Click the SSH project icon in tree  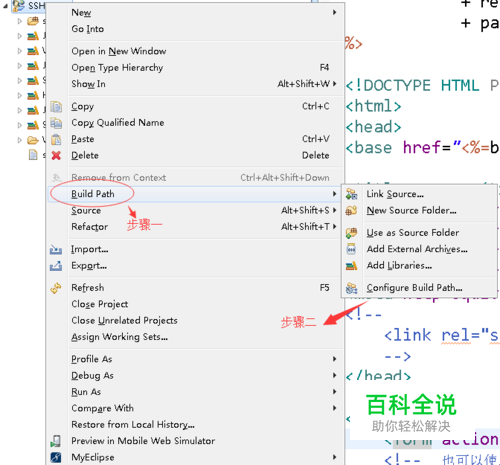[x=19, y=5]
